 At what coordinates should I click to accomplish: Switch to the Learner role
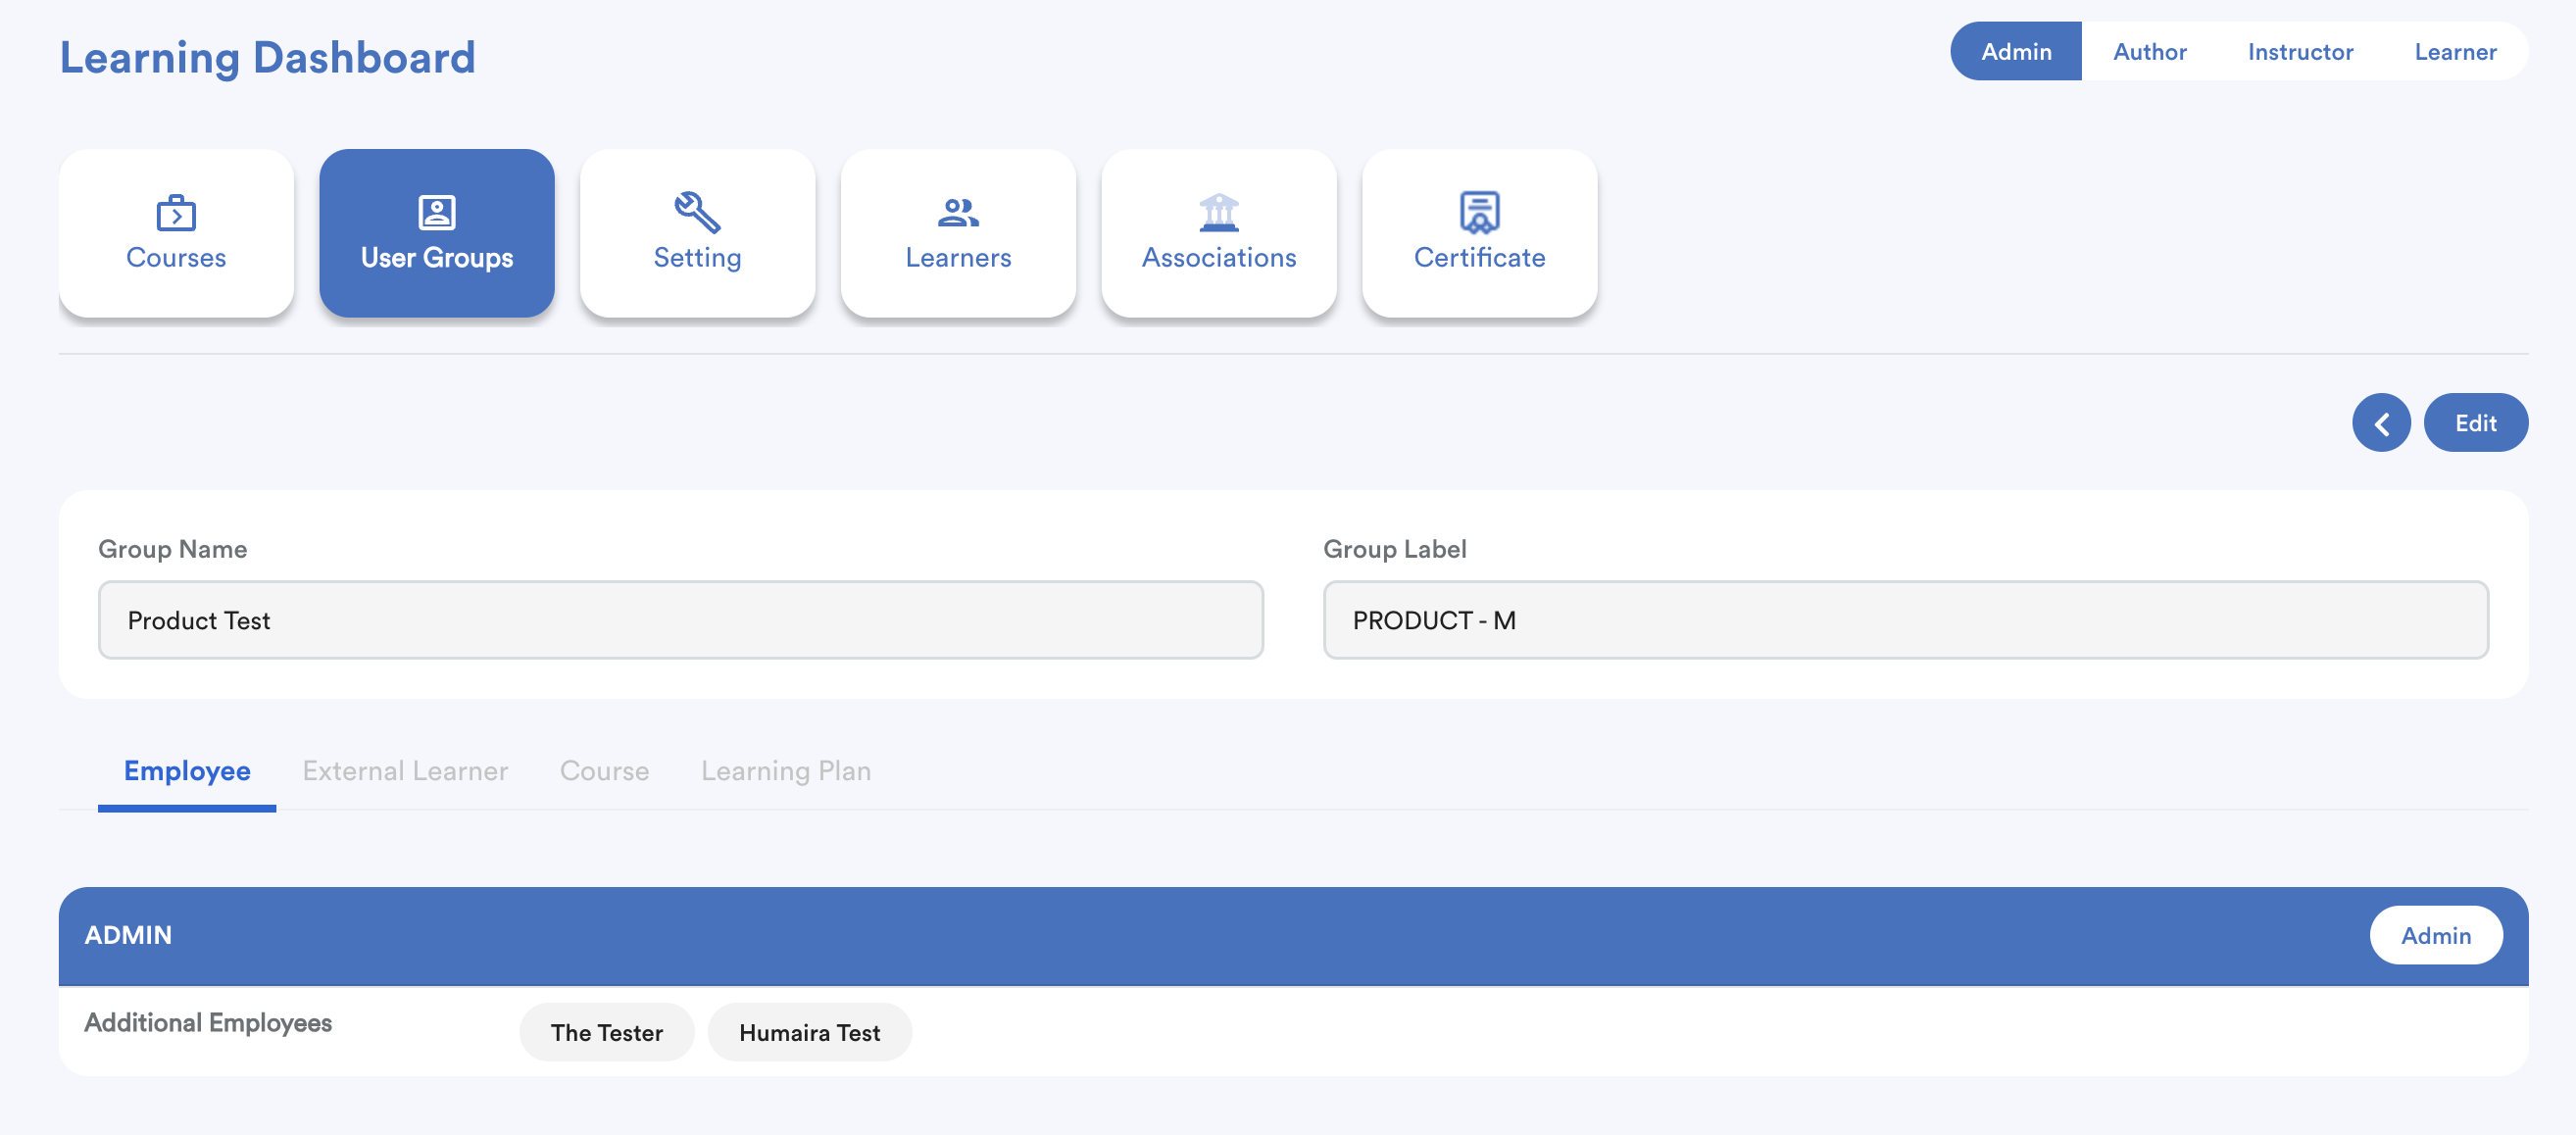point(2454,52)
